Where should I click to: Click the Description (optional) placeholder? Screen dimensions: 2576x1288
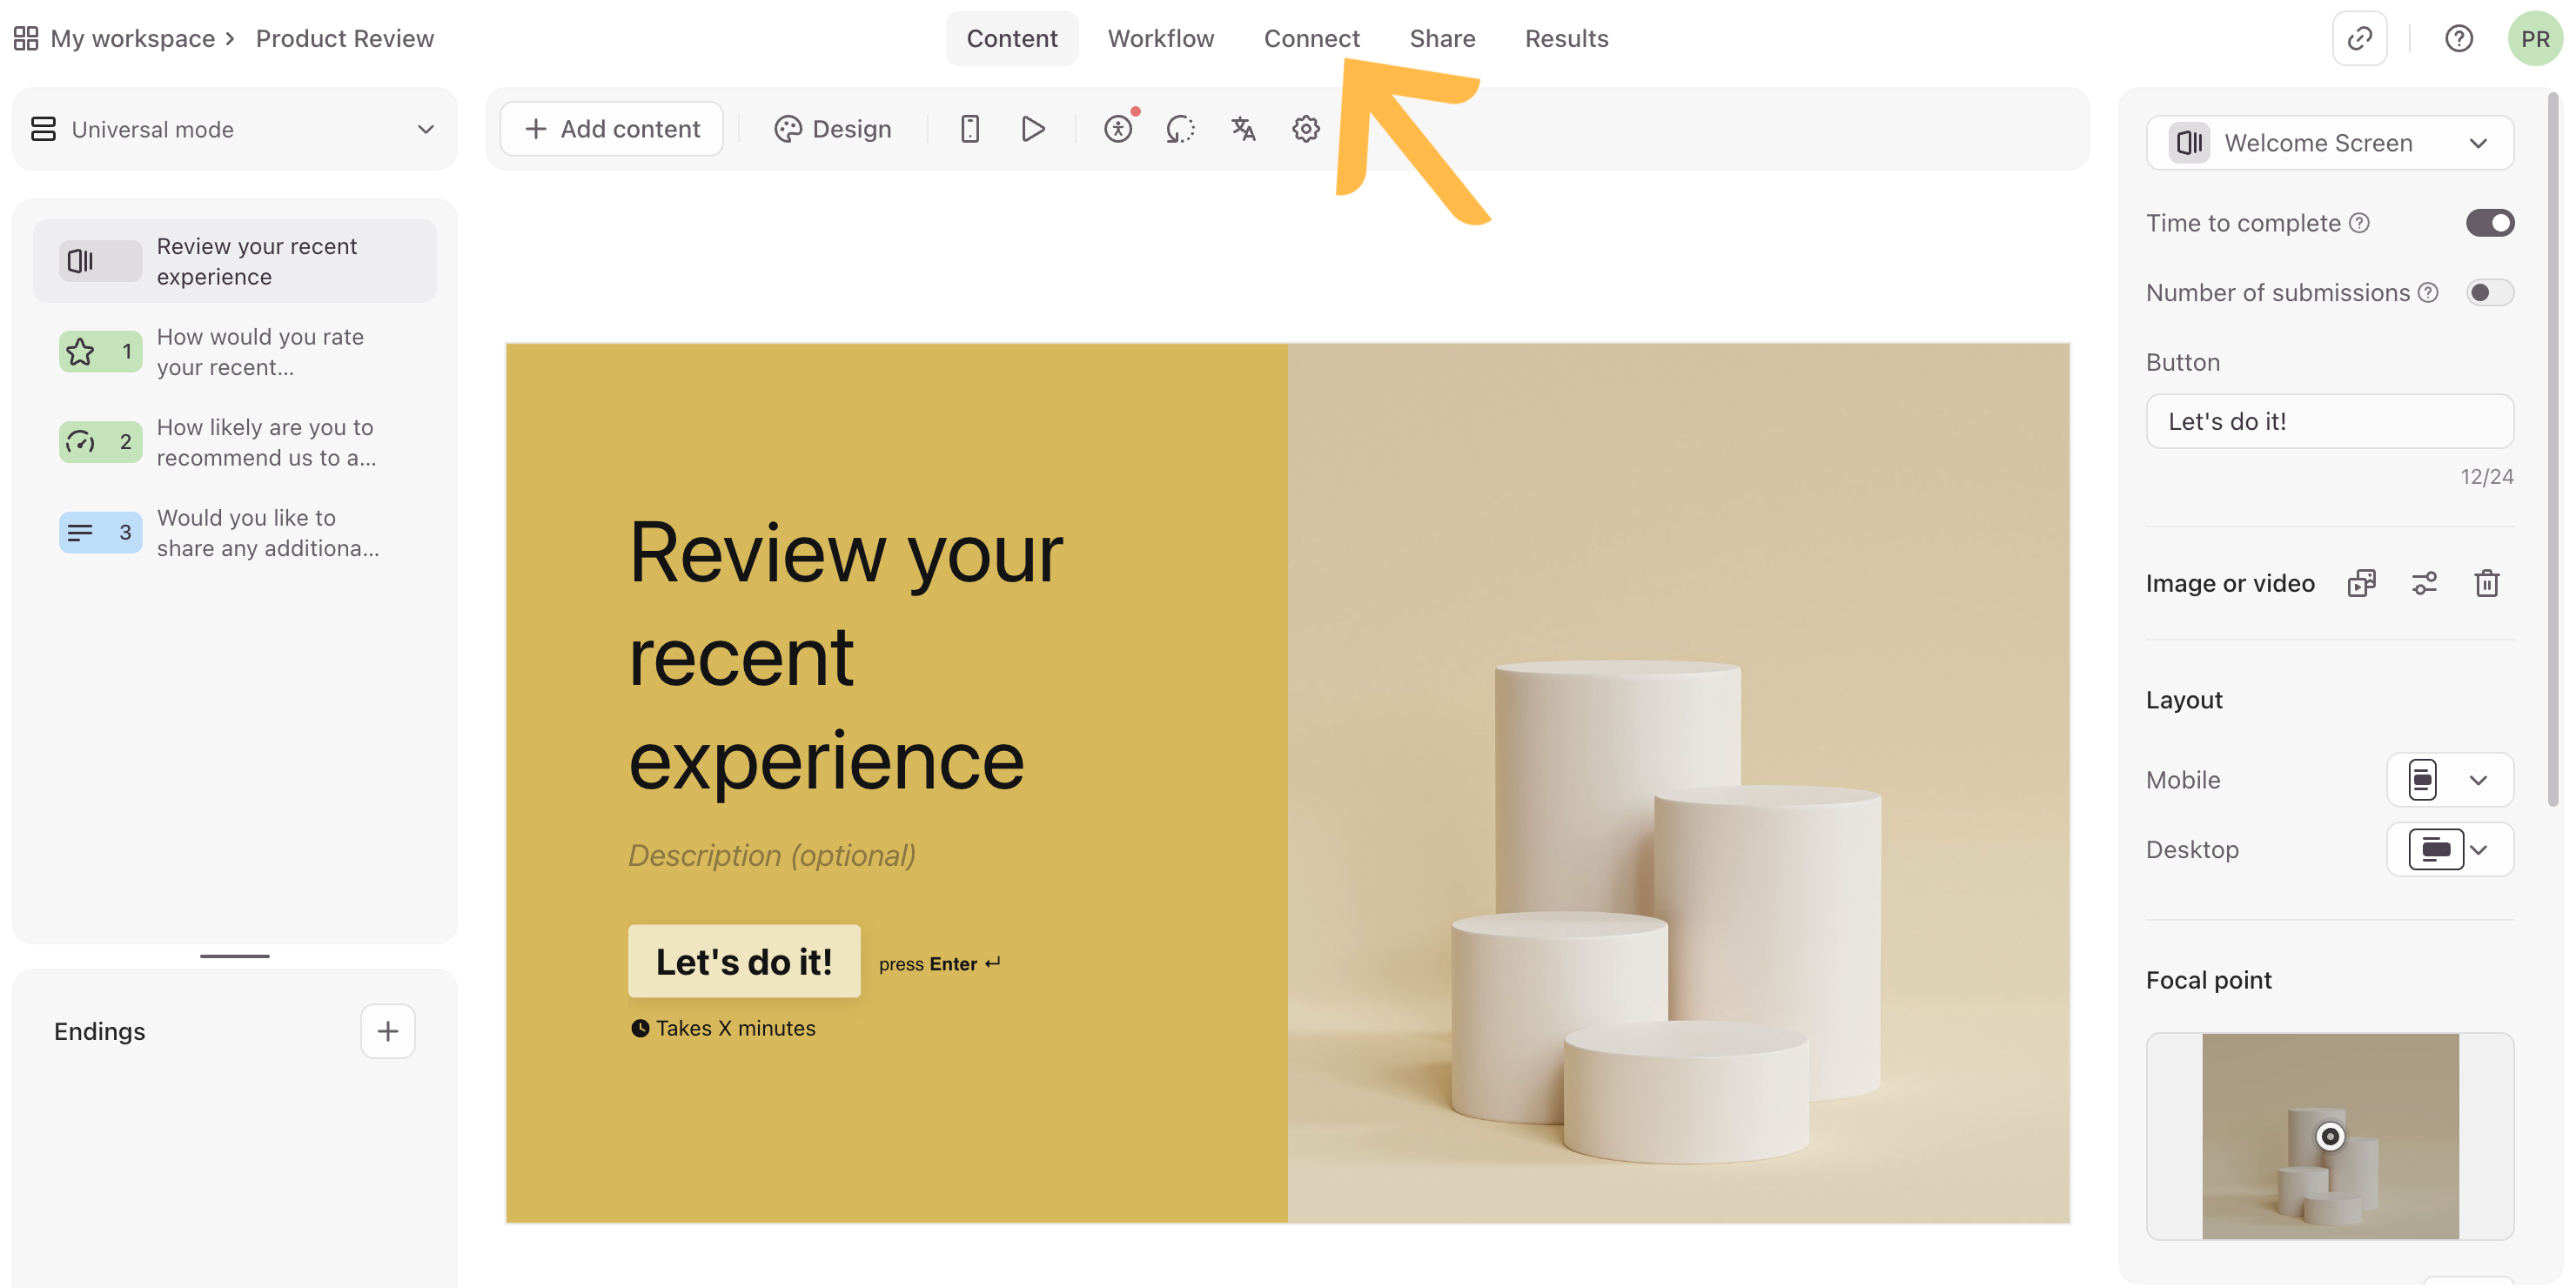[x=771, y=856]
